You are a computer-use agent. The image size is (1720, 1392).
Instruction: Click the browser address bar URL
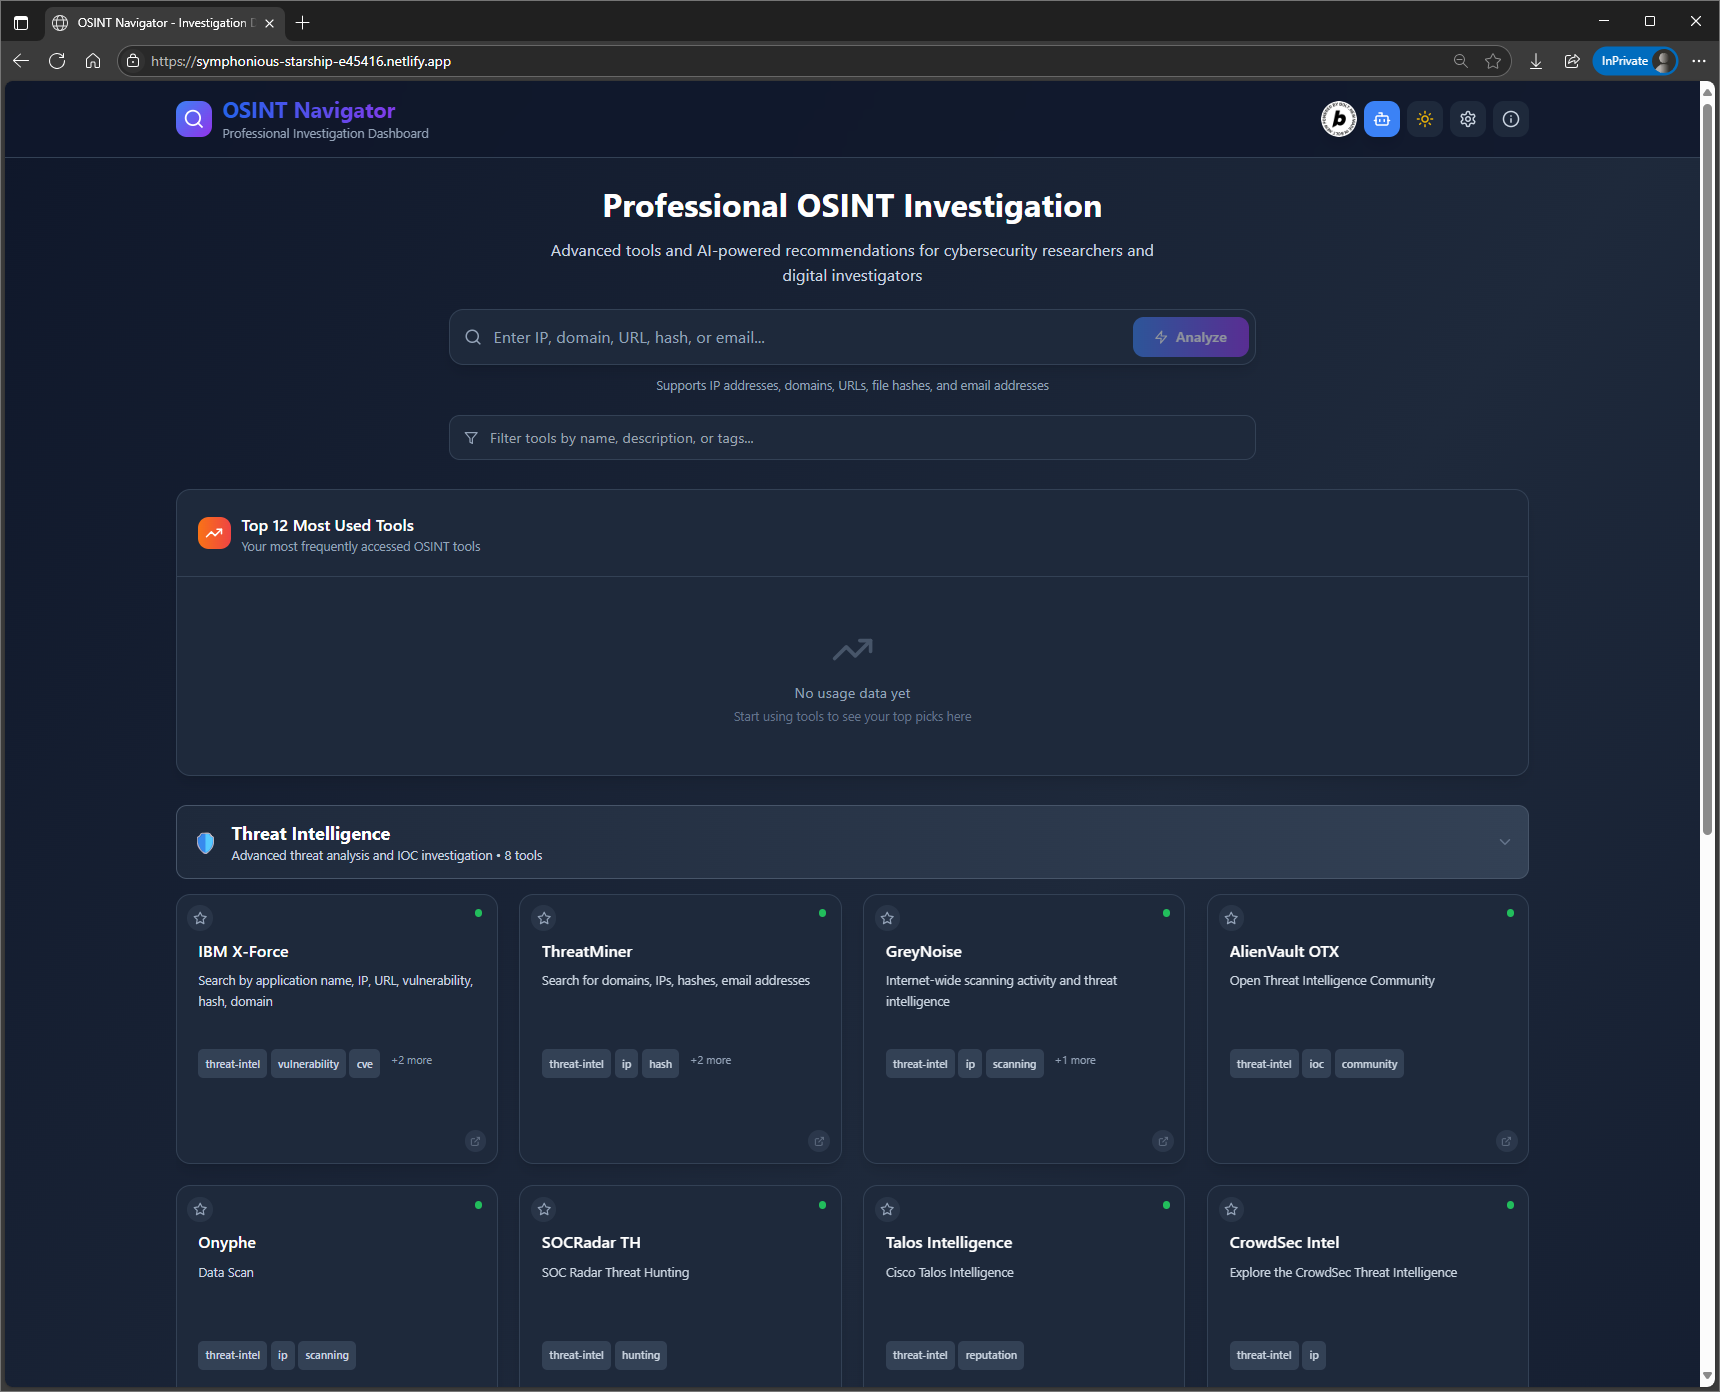pyautogui.click(x=301, y=61)
